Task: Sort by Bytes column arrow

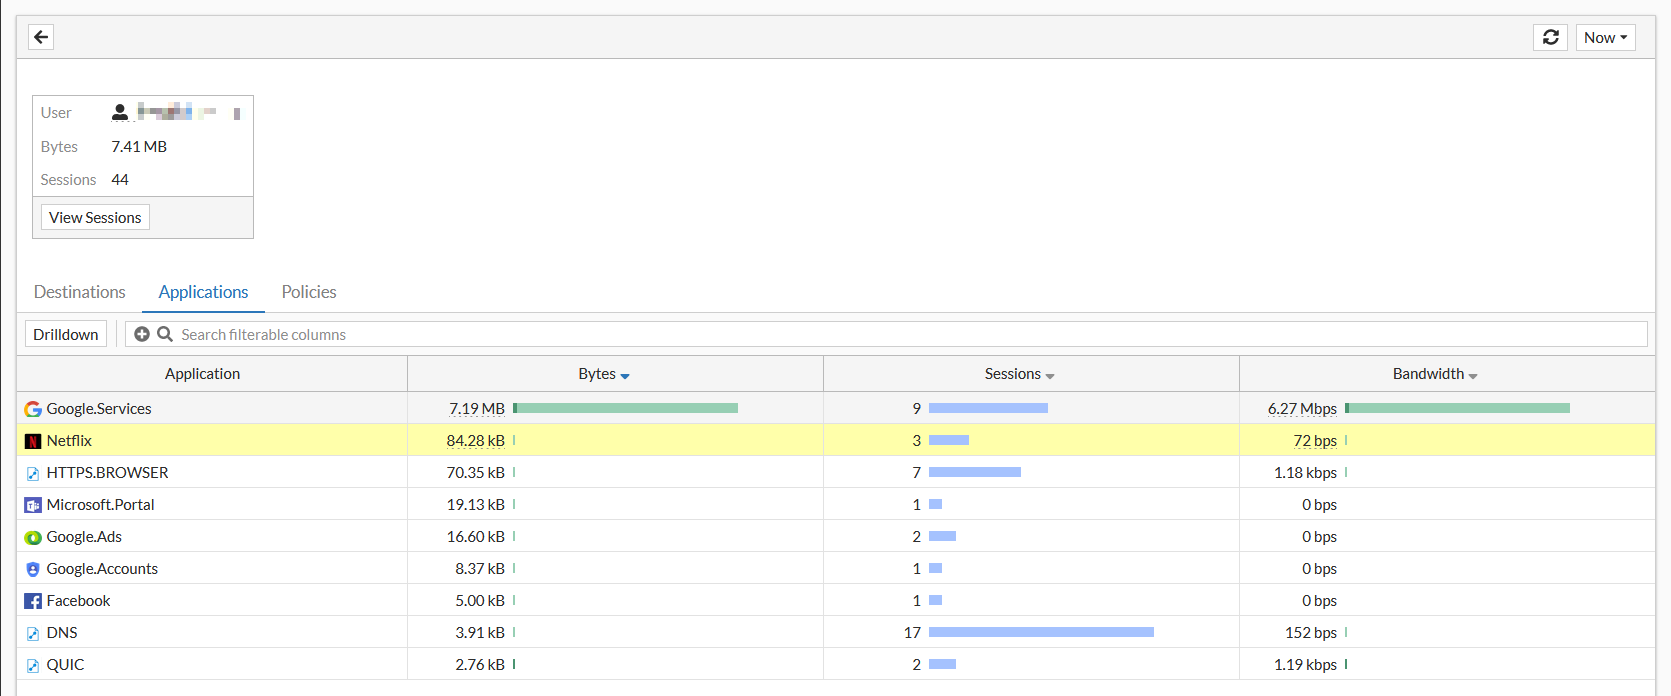Action: click(625, 376)
